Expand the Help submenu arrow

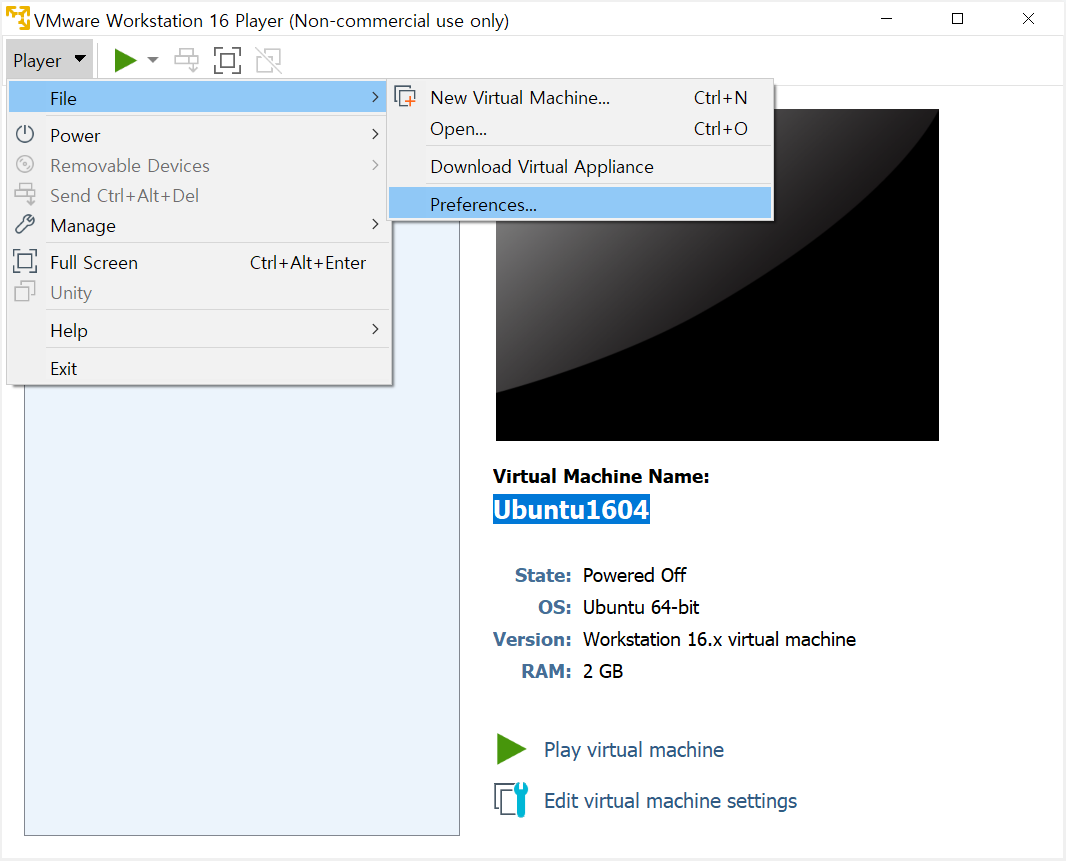[x=375, y=329]
